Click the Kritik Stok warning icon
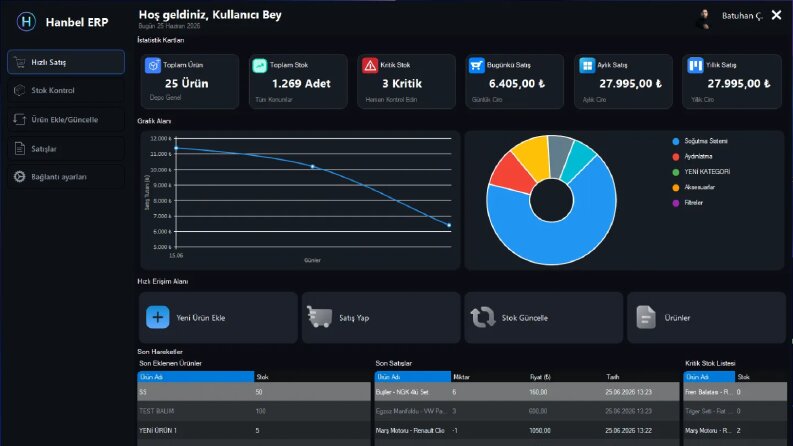Screen dimensions: 793x446 370,65
